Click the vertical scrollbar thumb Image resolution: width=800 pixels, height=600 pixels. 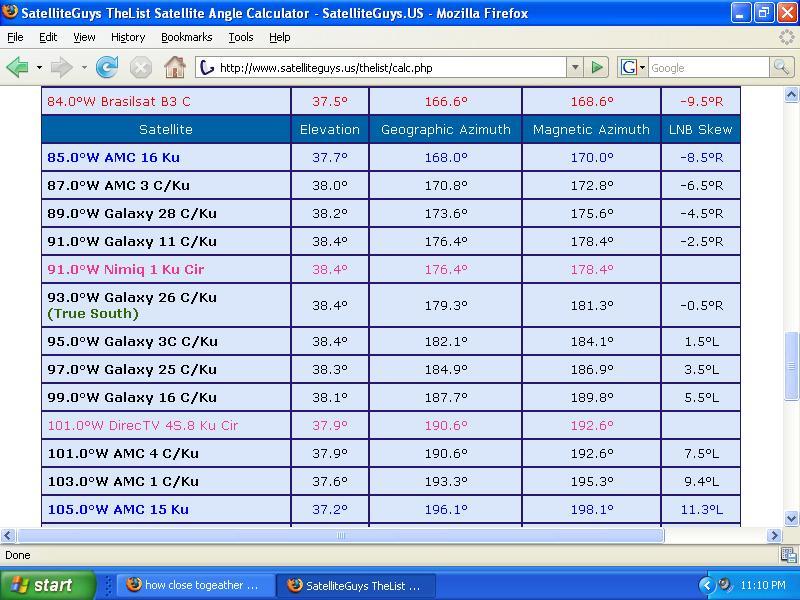(791, 365)
